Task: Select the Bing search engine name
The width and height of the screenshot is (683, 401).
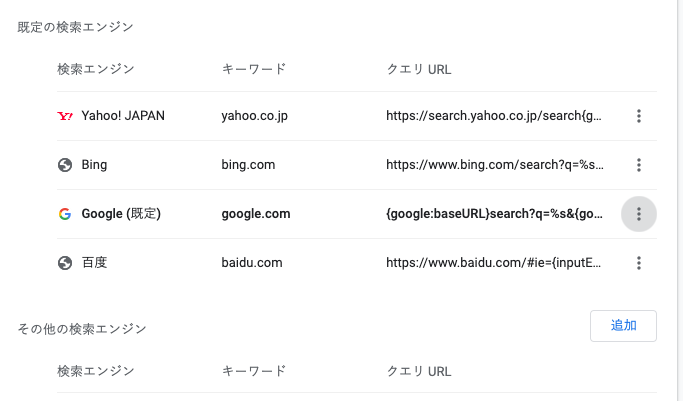Action: (x=94, y=165)
